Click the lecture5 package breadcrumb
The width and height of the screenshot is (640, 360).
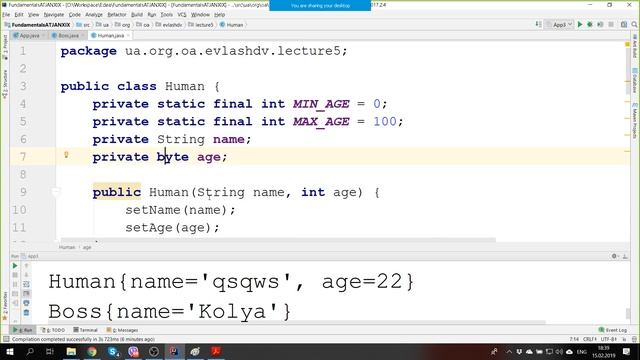200,25
